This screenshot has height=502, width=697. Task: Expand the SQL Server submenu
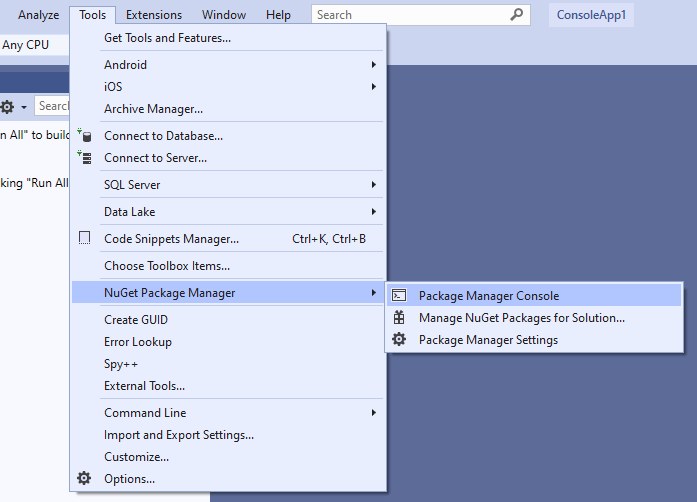[228, 185]
